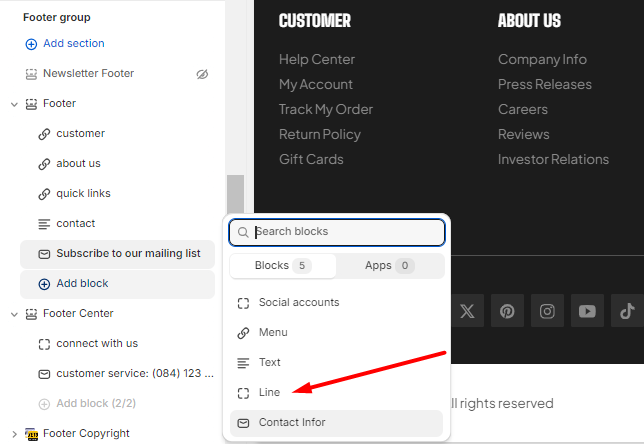The width and height of the screenshot is (644, 444).
Task: Open the YouTube social icon
Action: (x=587, y=311)
